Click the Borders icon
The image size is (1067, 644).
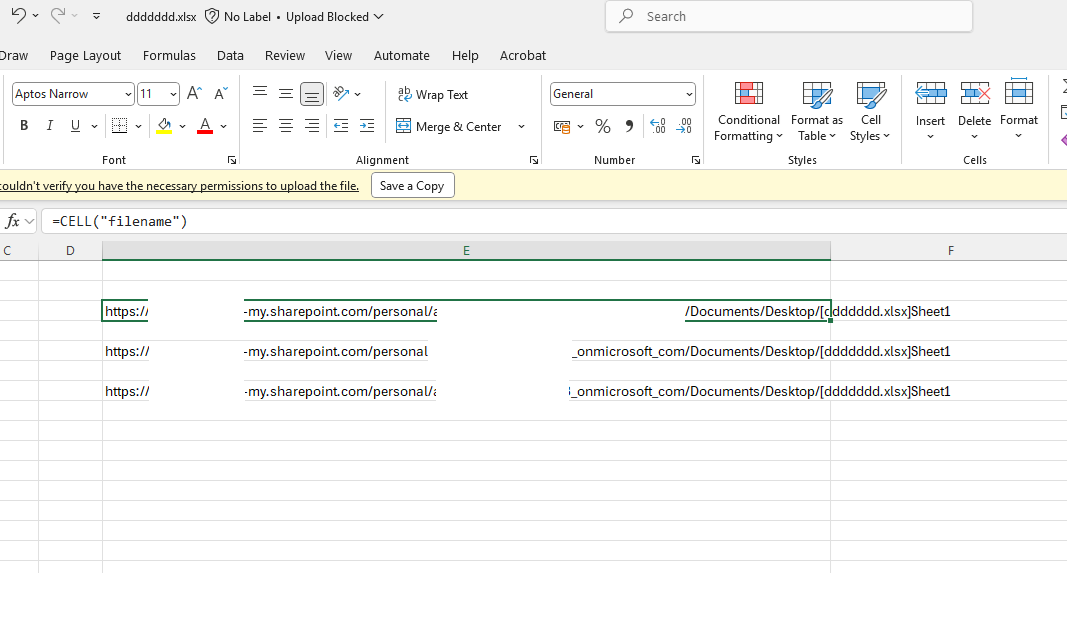[119, 125]
